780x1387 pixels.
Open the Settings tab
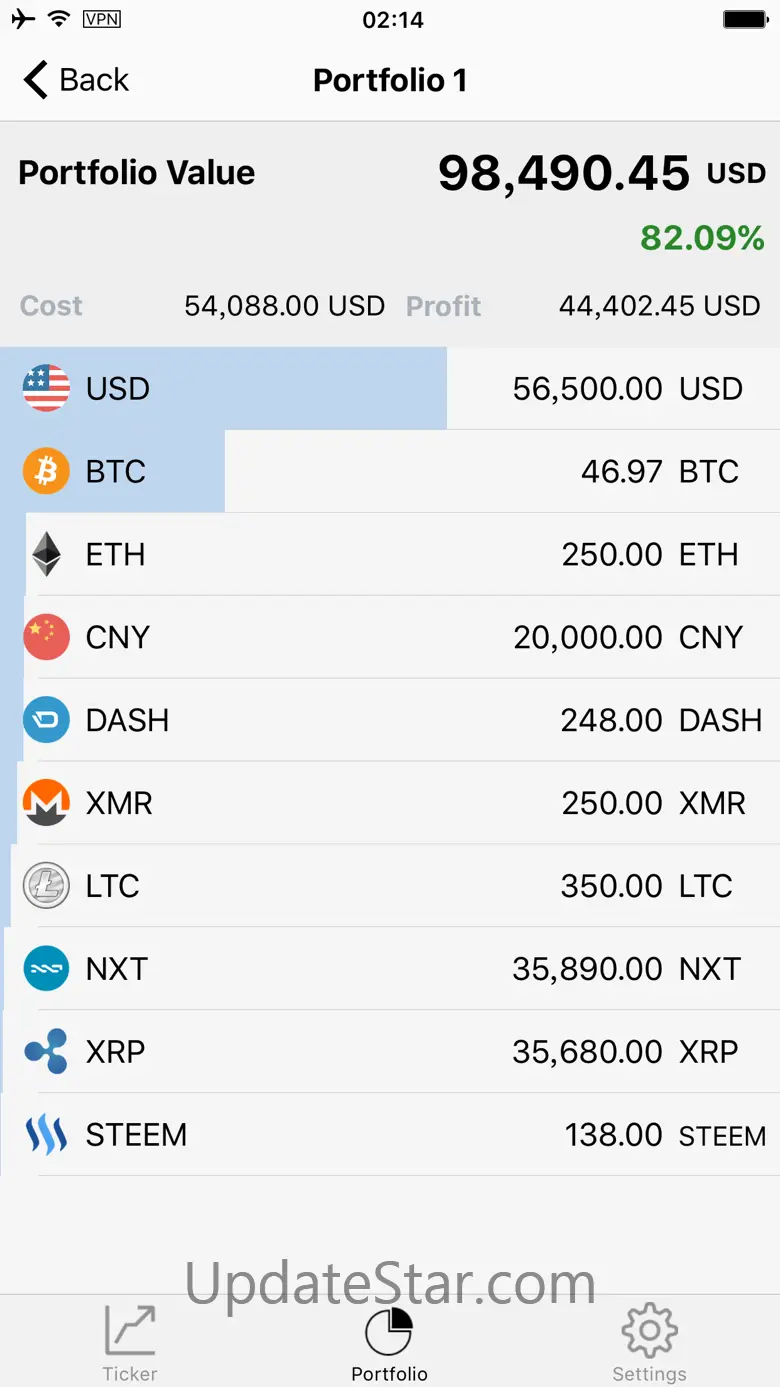[x=649, y=1343]
